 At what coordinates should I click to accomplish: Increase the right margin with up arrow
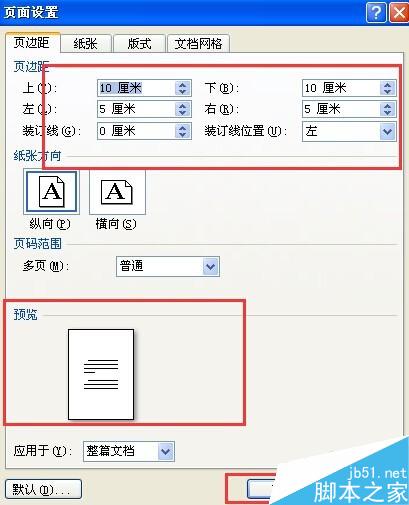(387, 106)
